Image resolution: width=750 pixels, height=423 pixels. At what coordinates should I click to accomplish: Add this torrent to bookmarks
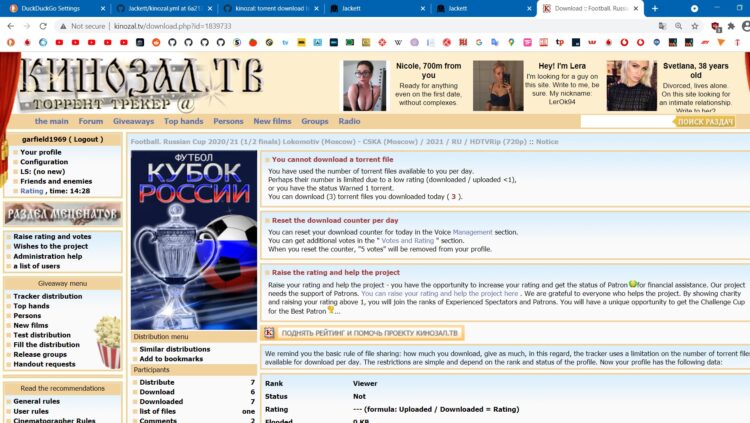pyautogui.click(x=171, y=359)
